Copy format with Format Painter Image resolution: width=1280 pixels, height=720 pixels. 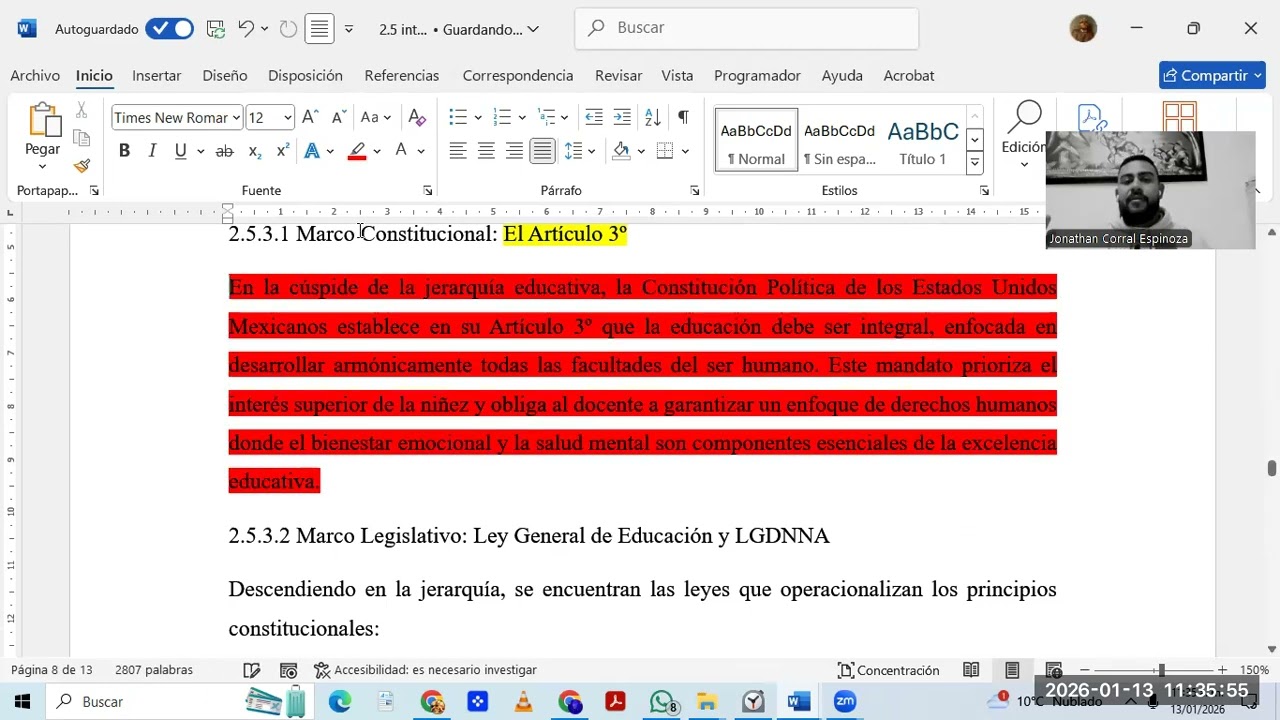tap(82, 166)
